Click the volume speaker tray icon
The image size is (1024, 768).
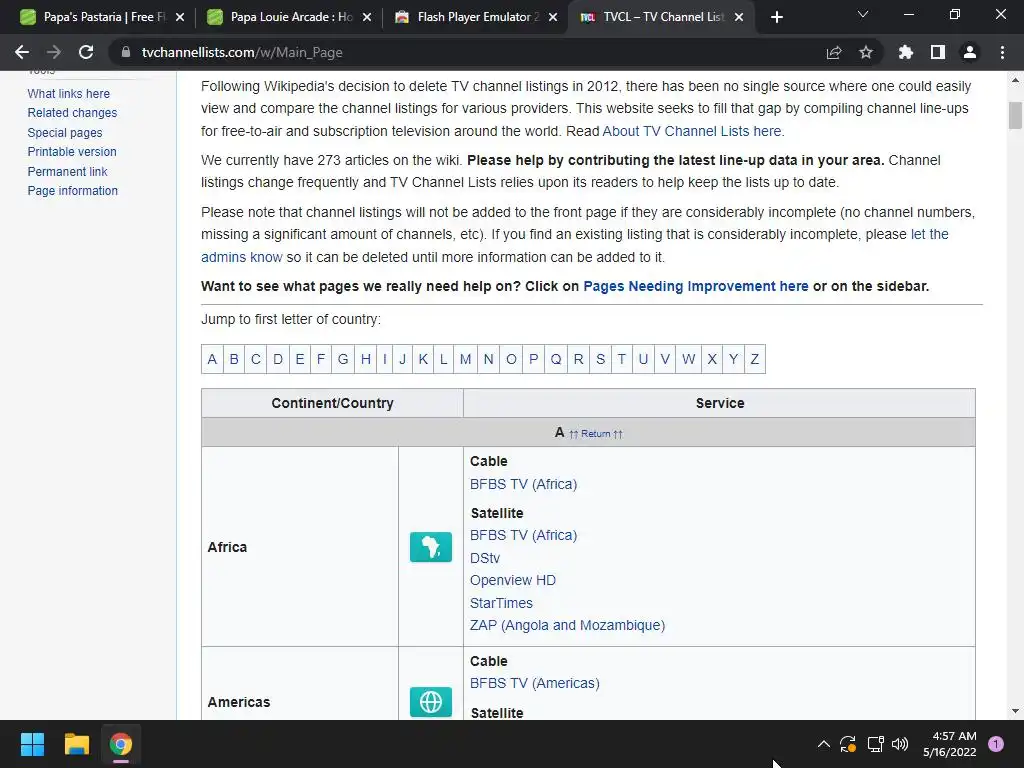900,744
